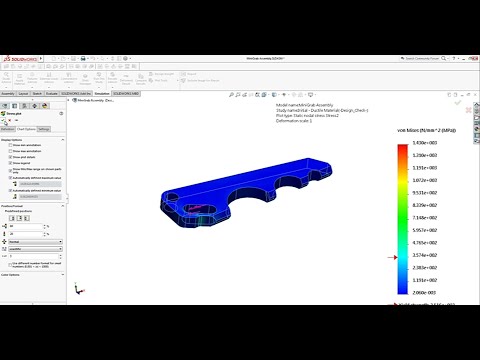This screenshot has width=480, height=360.
Task: Switch to the SOLIDWORKS Add-Ins tab
Action: (76, 94)
